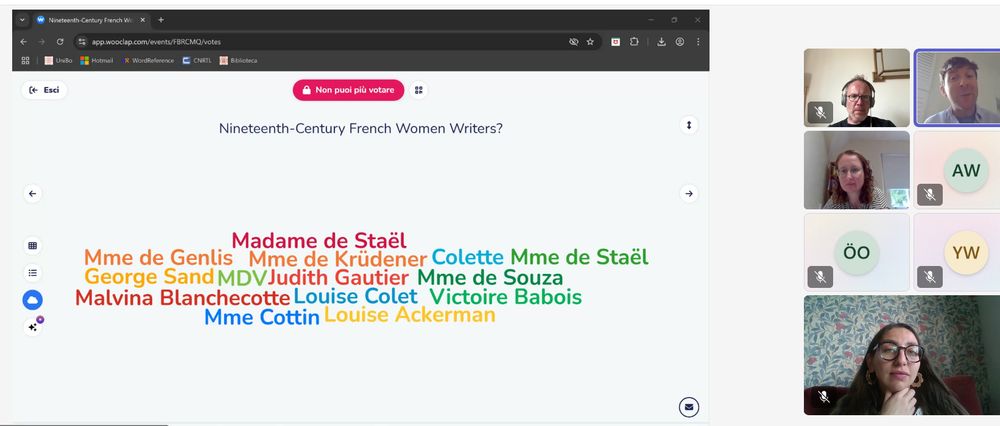Select video tile of woman with red hair
1000x426 pixels.
point(857,170)
